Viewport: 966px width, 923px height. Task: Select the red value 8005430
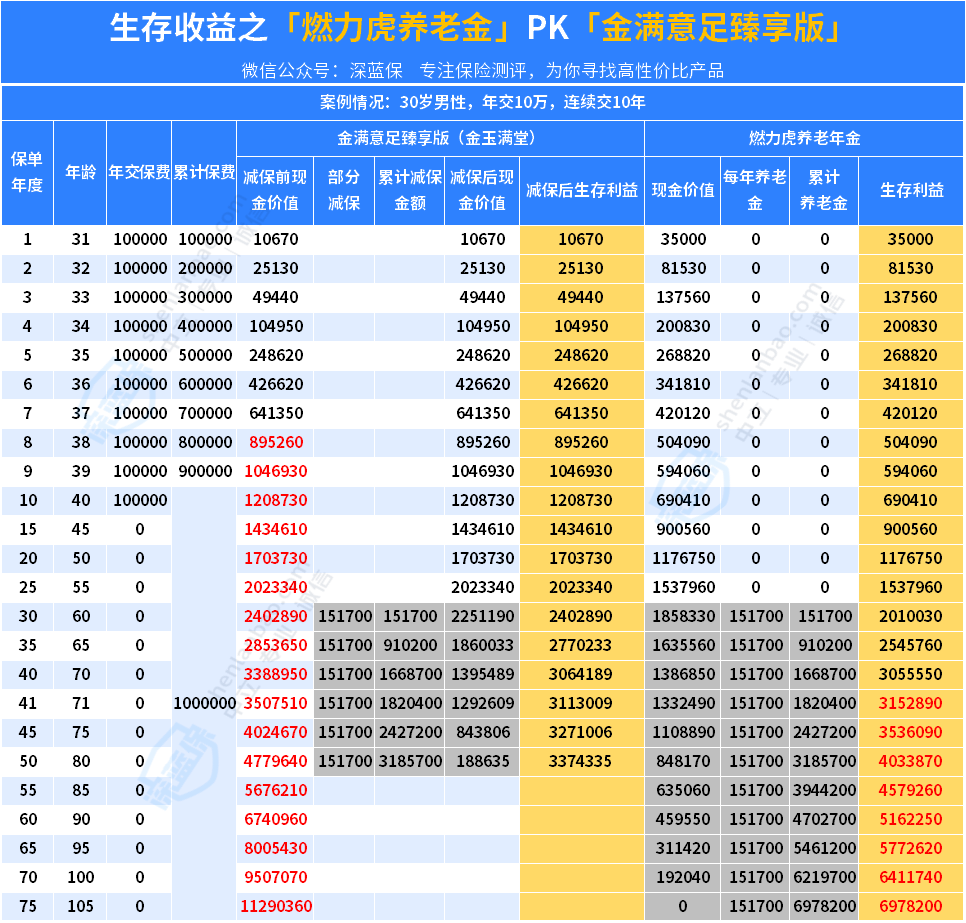point(275,848)
